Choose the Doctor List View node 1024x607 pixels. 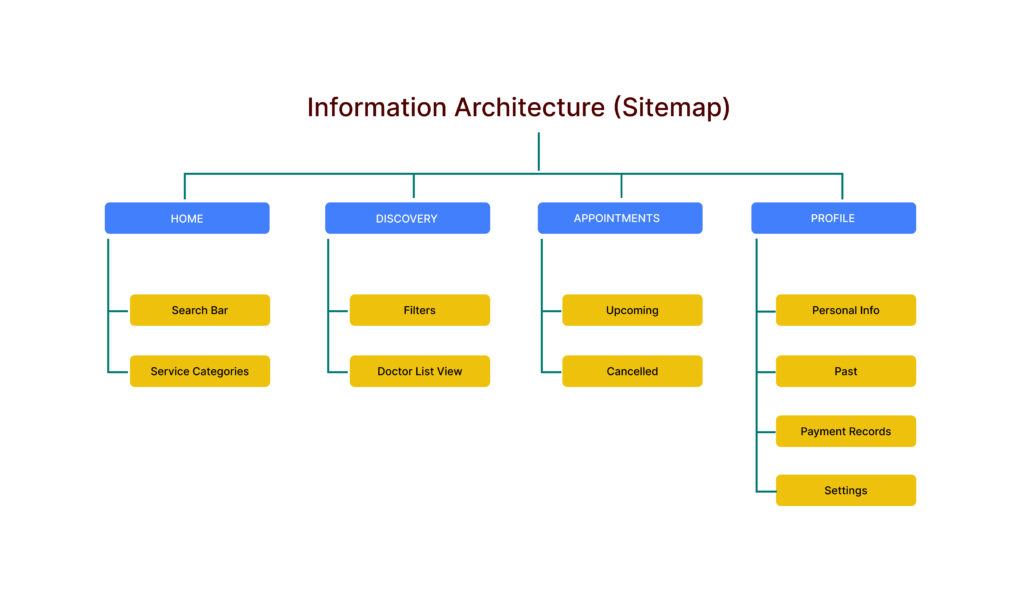pos(420,371)
